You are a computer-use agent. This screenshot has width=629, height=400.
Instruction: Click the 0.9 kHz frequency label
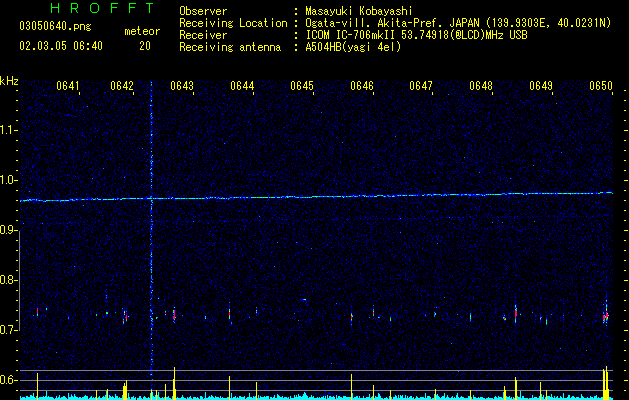(x=9, y=230)
